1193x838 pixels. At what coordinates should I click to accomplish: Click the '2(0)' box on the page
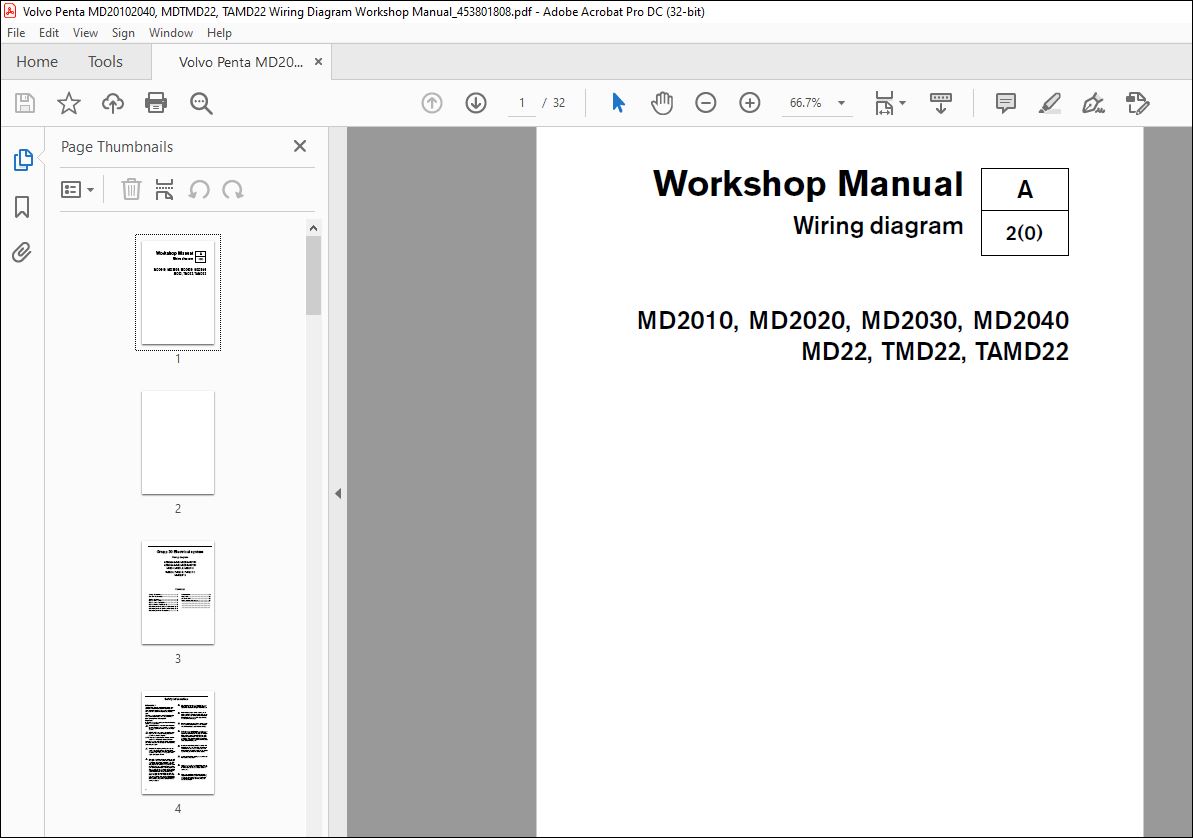(x=1025, y=233)
